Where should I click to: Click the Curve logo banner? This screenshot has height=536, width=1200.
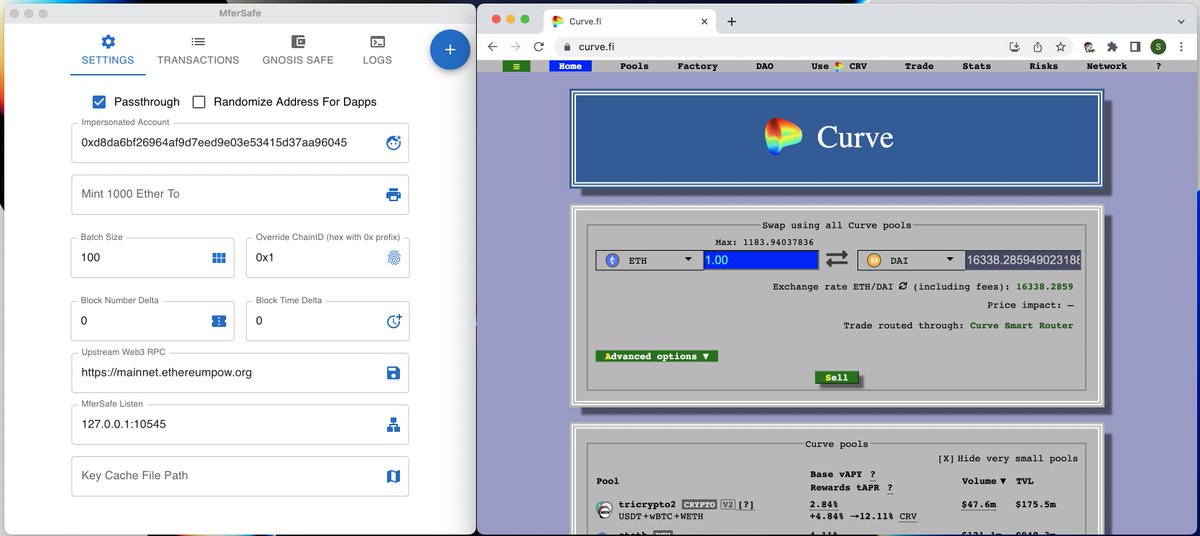[837, 137]
